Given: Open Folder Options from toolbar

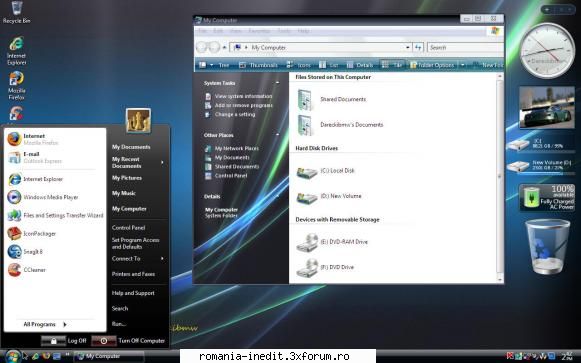Looking at the screenshot, I should point(432,65).
